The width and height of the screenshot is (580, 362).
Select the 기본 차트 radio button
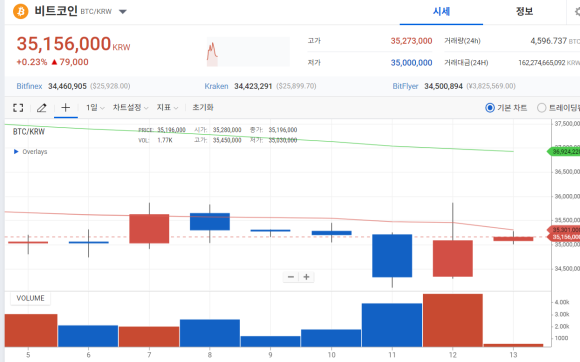[x=490, y=108]
